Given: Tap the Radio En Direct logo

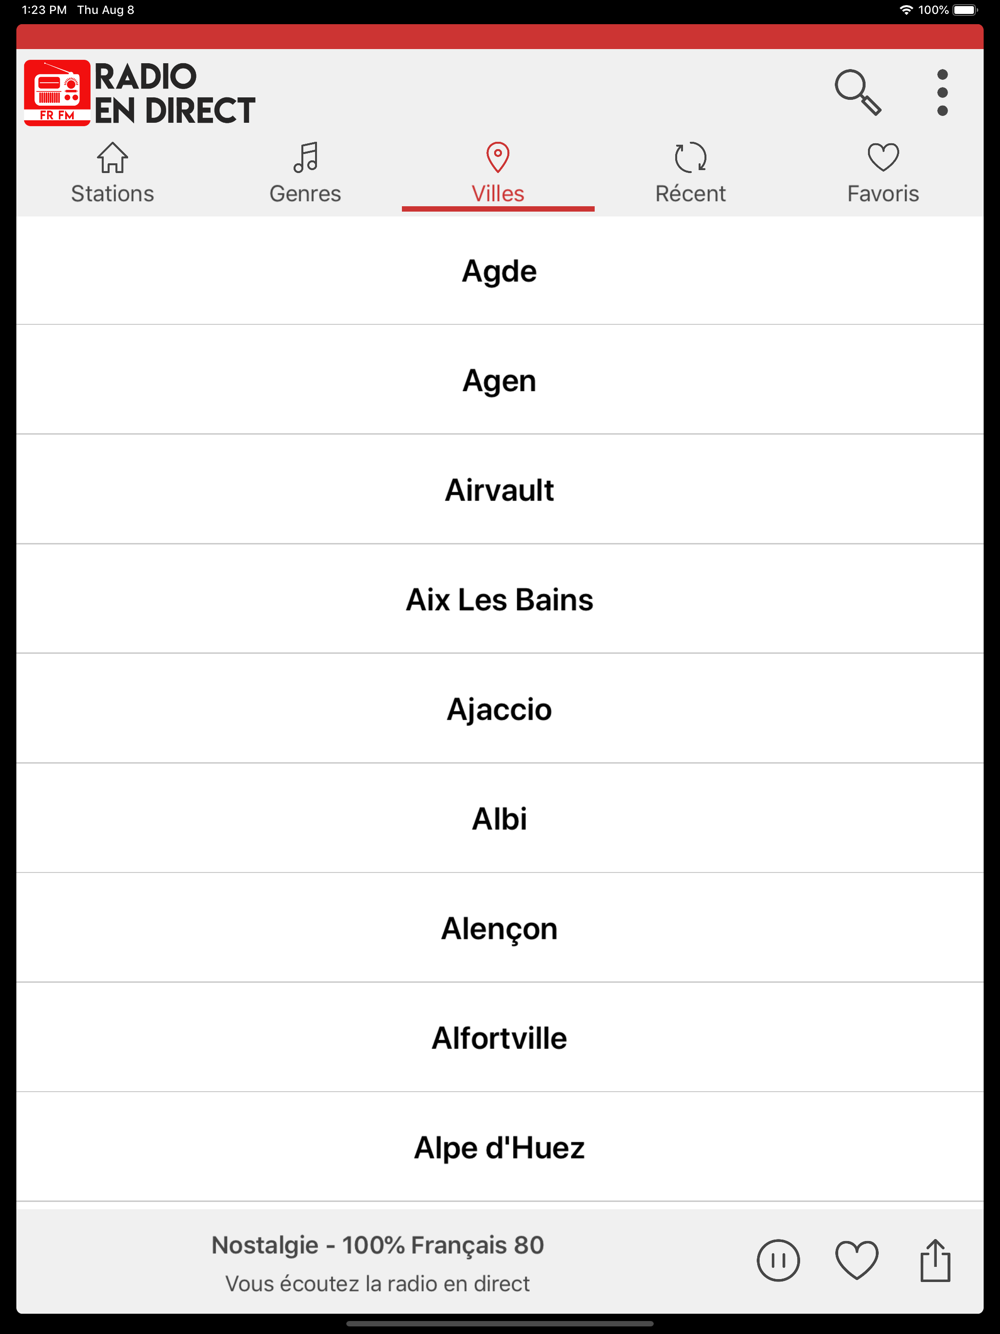Looking at the screenshot, I should click(140, 93).
